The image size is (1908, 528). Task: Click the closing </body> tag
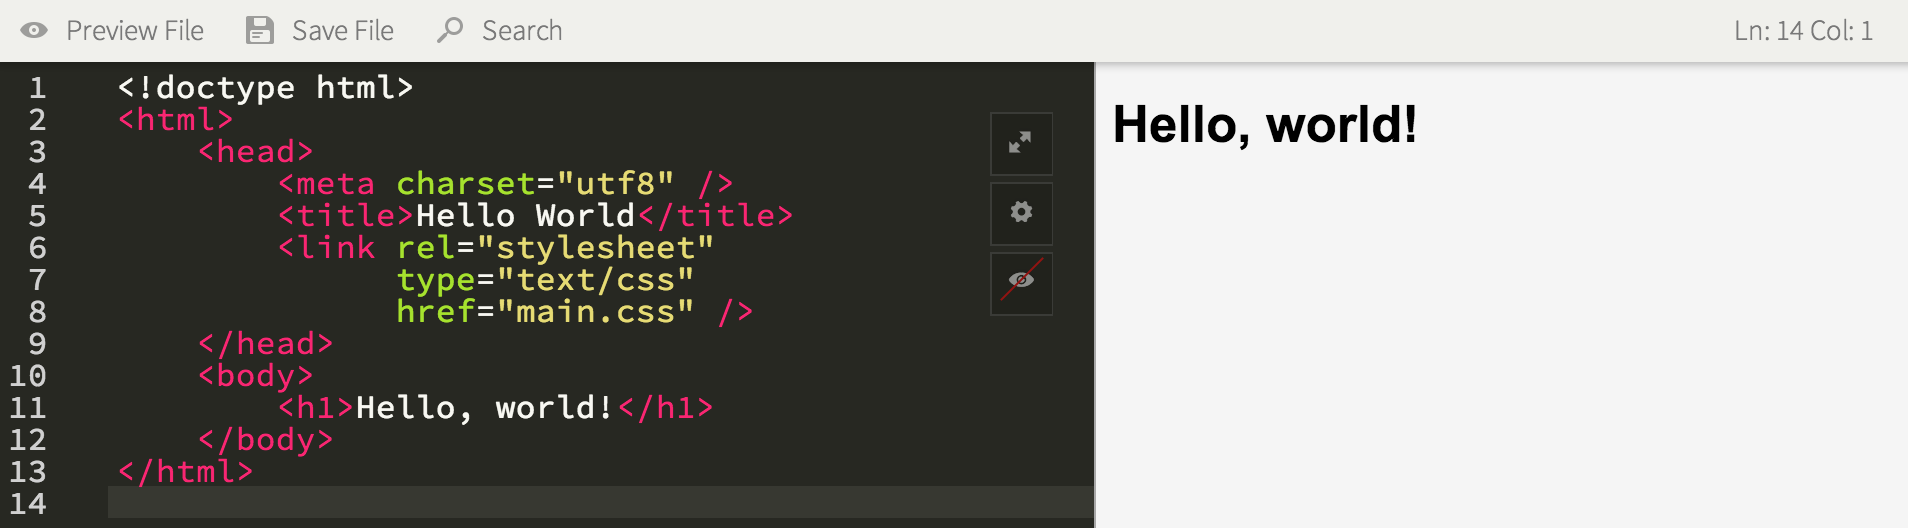pyautogui.click(x=265, y=440)
